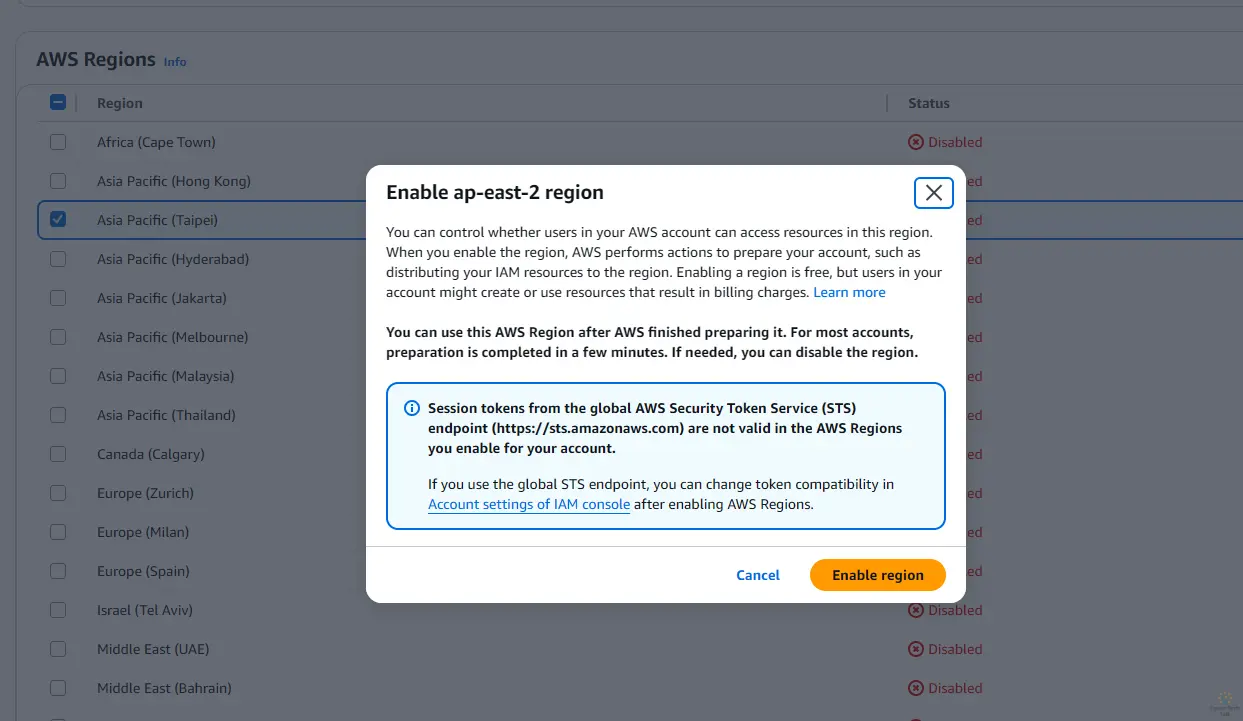Screen dimensions: 1243x721
Task: Click the Europe (Zurich) region name
Action: click(x=146, y=493)
